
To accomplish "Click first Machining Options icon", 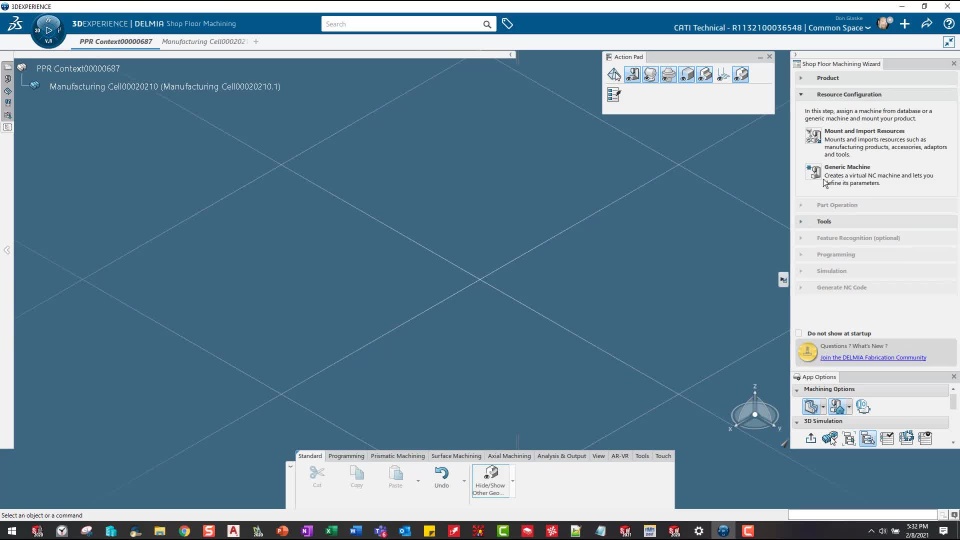I will 811,407.
